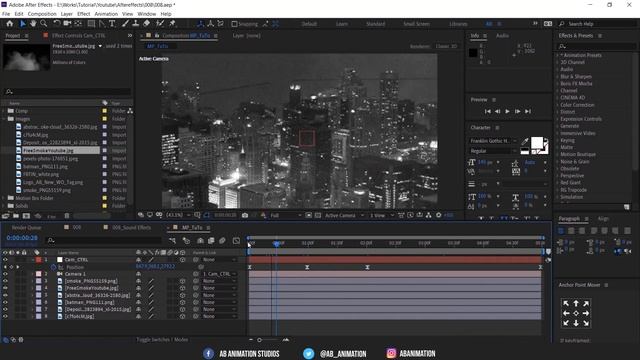Screen dimensions: 640x360
Task: Click Toggle Switches / Modes at timeline bottom
Action: point(162,339)
